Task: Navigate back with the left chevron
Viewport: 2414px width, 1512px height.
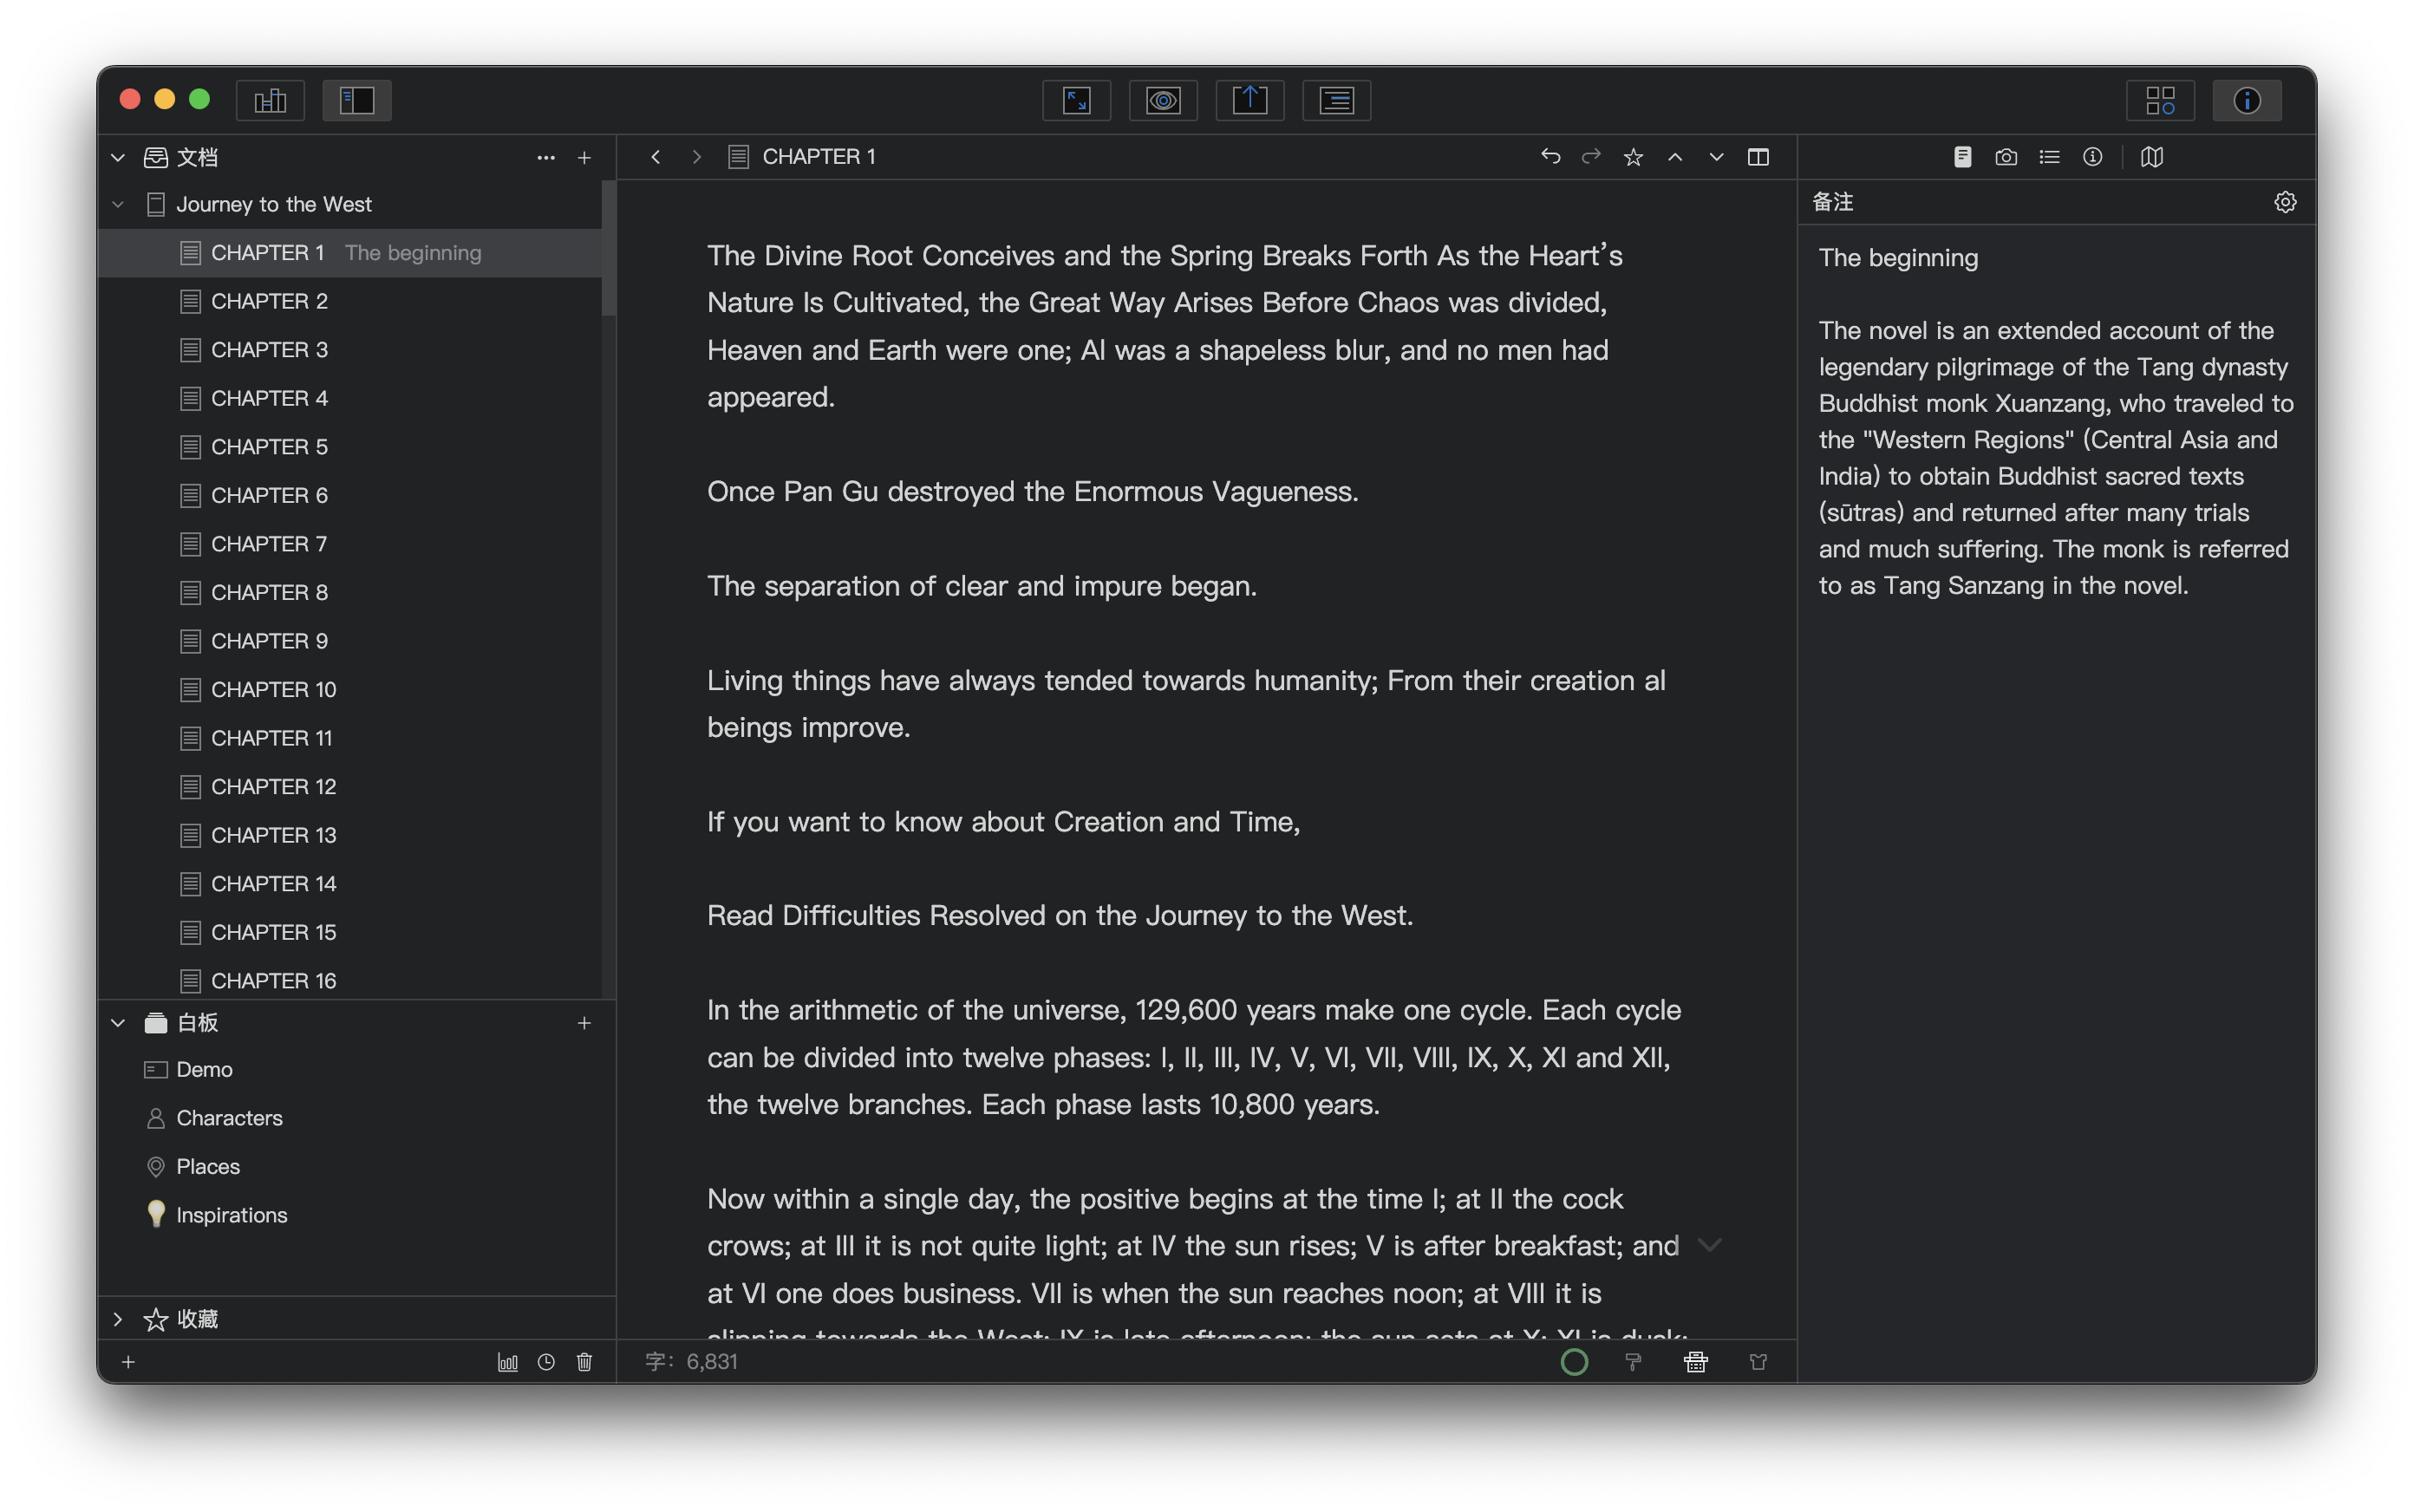Action: 656,157
